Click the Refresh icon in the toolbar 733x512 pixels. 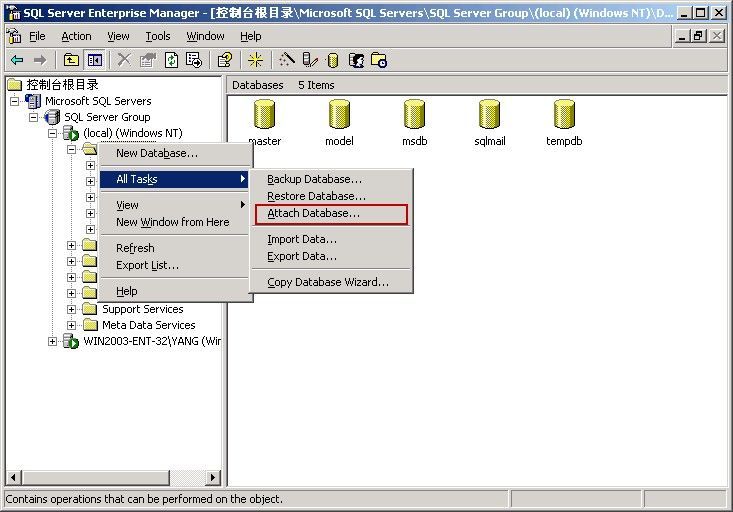(171, 60)
